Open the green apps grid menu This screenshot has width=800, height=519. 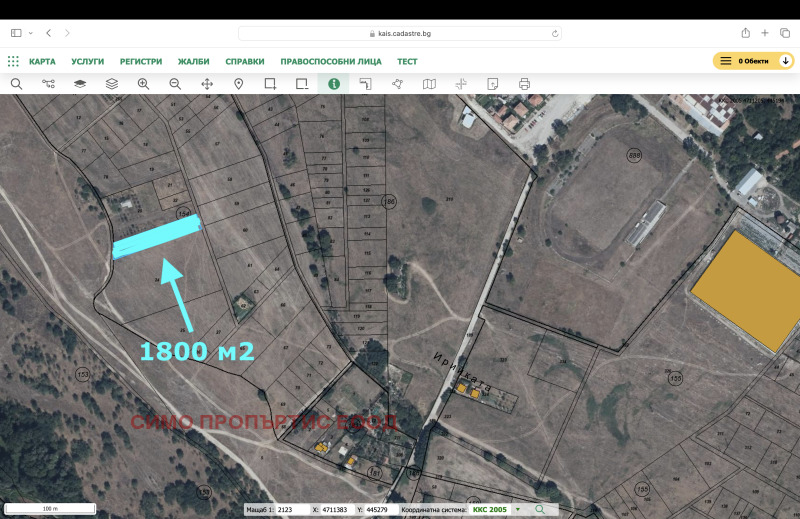pos(13,61)
